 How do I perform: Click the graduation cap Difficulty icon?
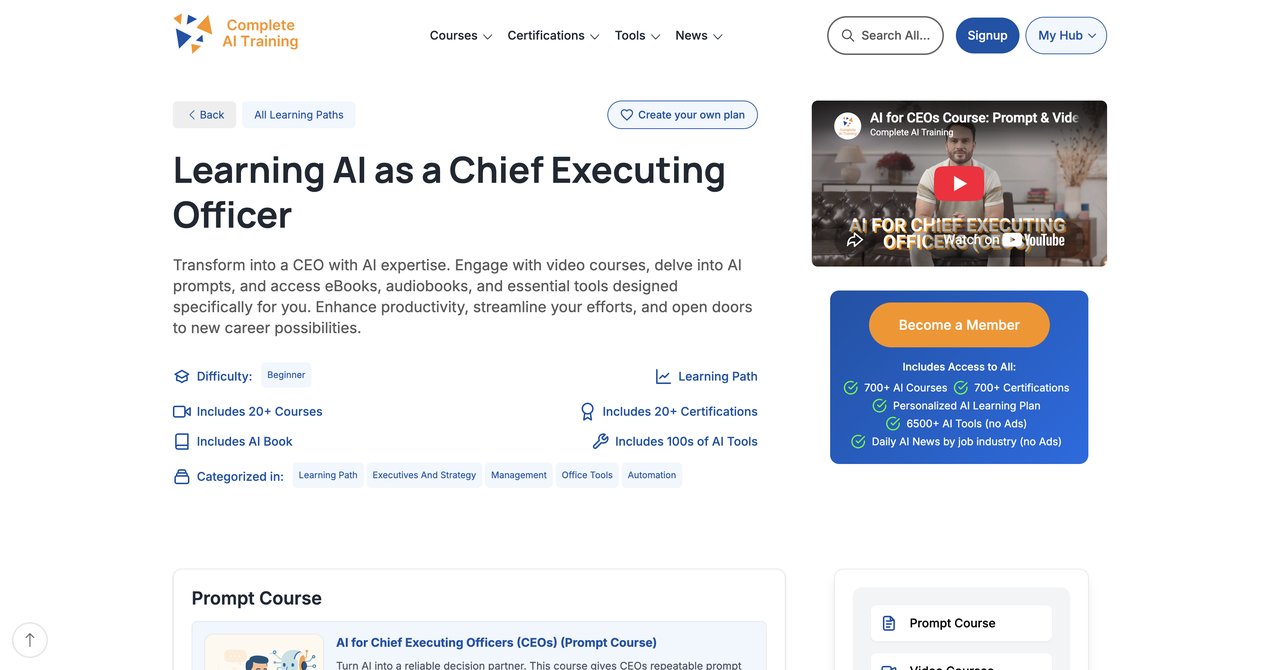tap(182, 377)
